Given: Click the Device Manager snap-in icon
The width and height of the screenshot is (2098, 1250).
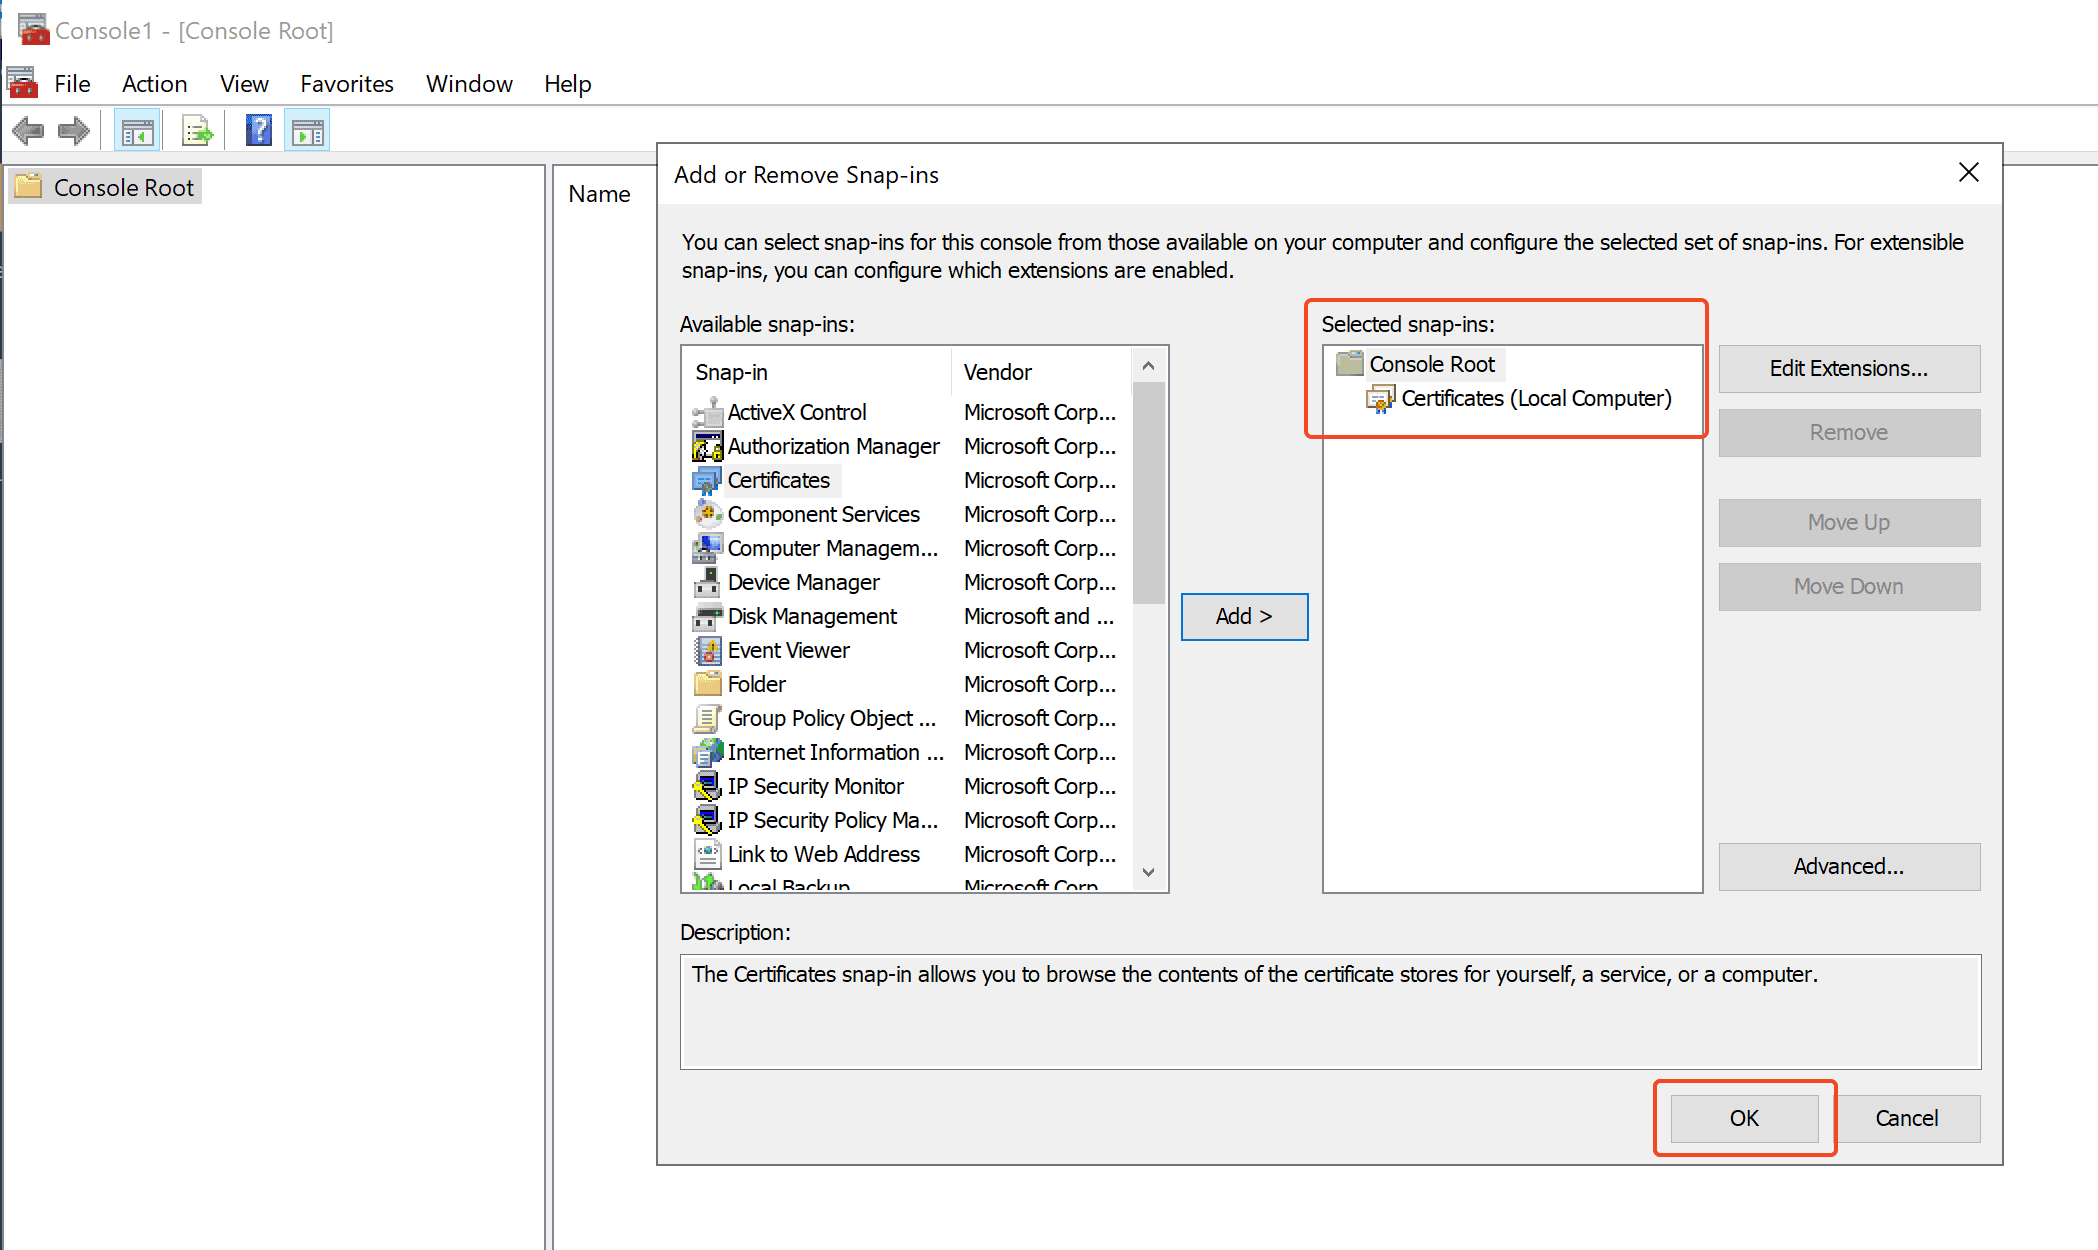Looking at the screenshot, I should (x=707, y=582).
